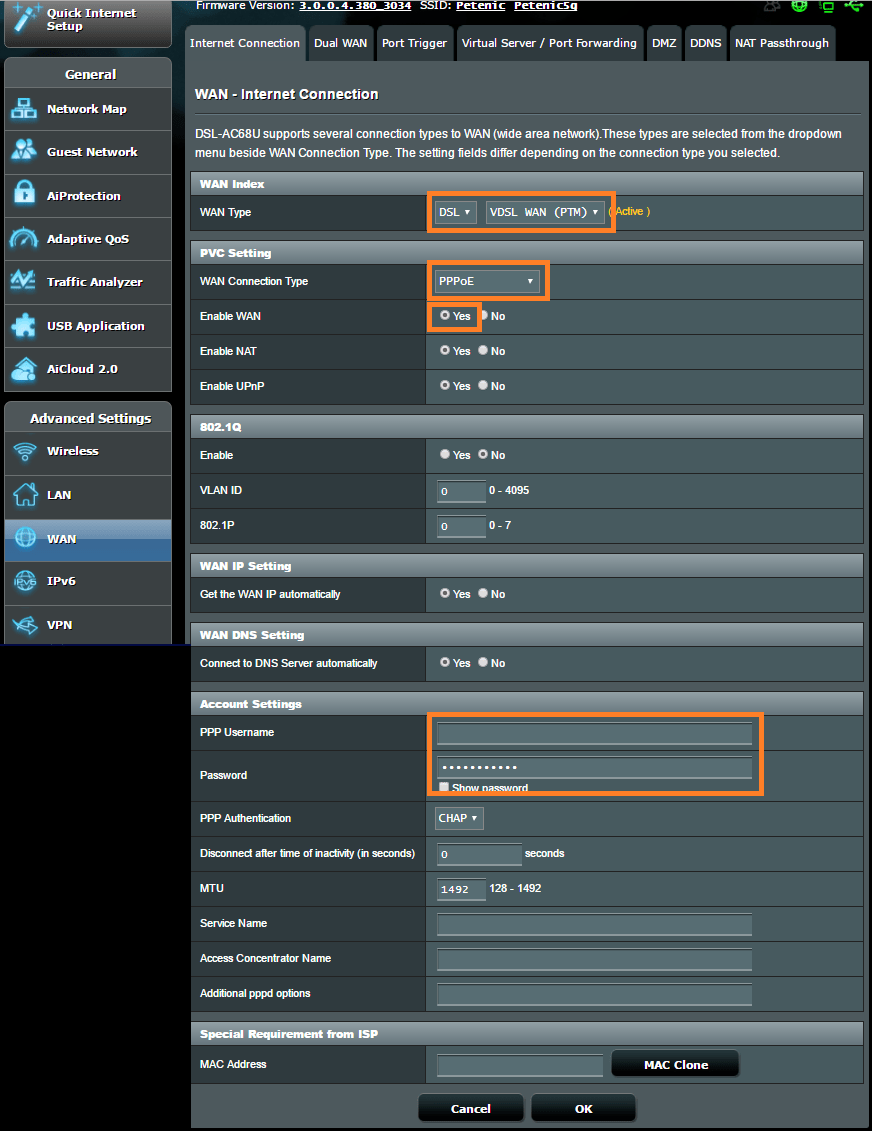The width and height of the screenshot is (872, 1131).
Task: Click the internet status globe icon
Action: coord(798,7)
